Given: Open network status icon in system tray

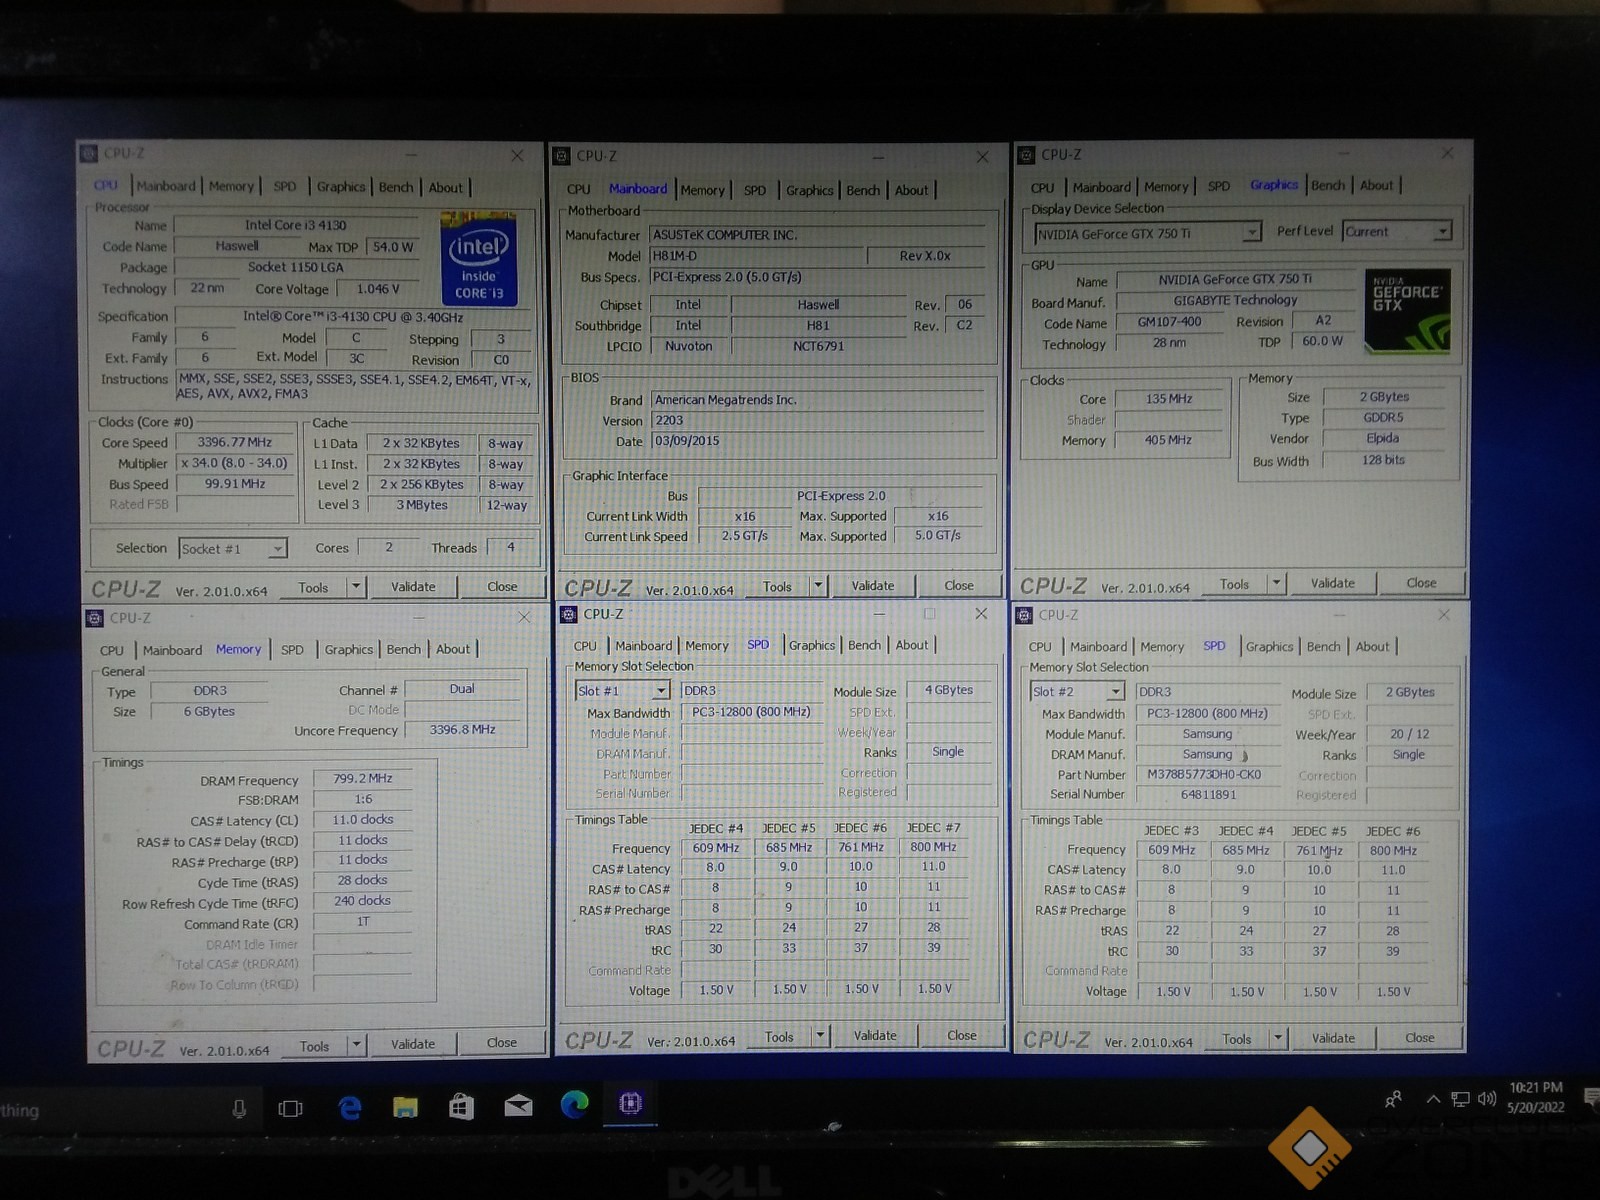Looking at the screenshot, I should tap(1460, 1100).
